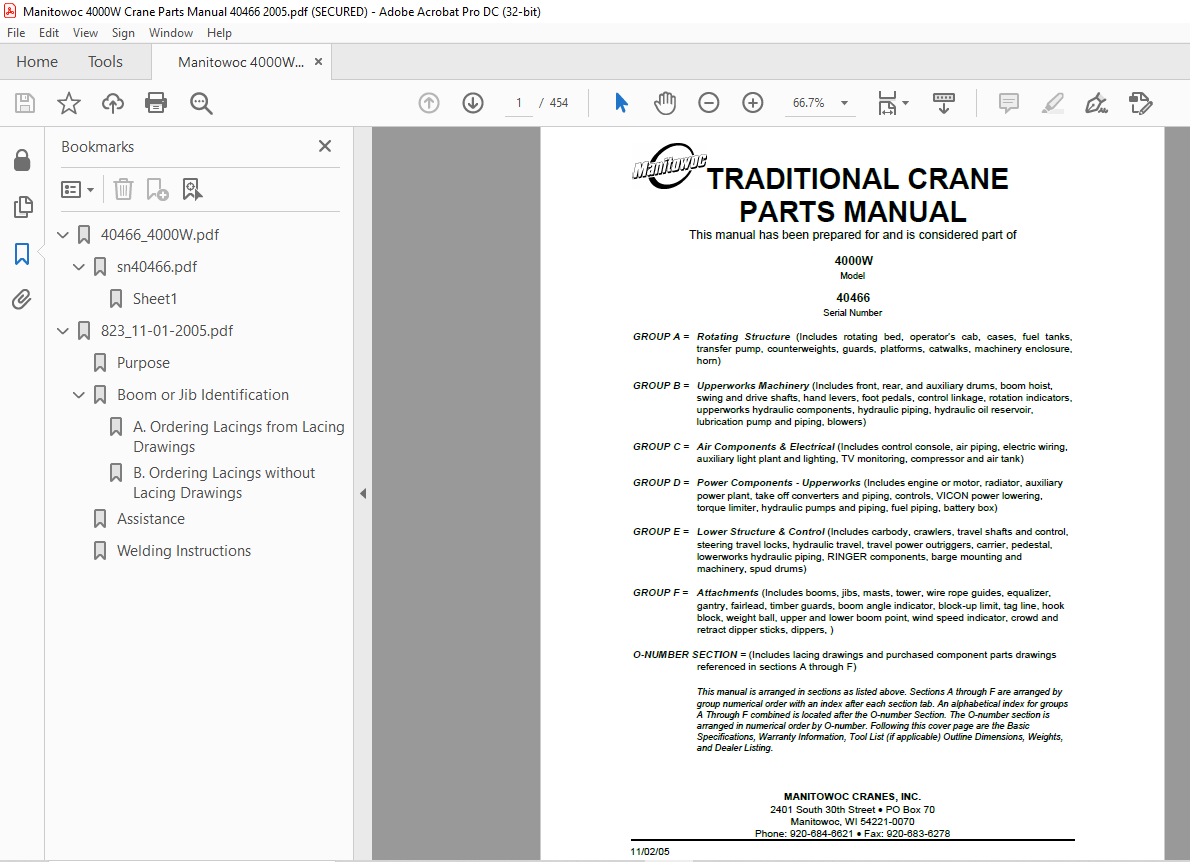
Task: Click scrolling mode keyboard icon
Action: pos(944,103)
